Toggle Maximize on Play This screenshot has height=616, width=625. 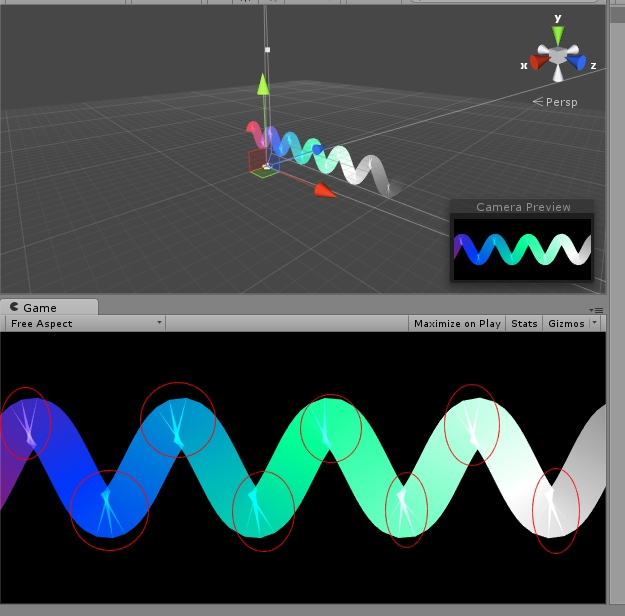click(457, 323)
